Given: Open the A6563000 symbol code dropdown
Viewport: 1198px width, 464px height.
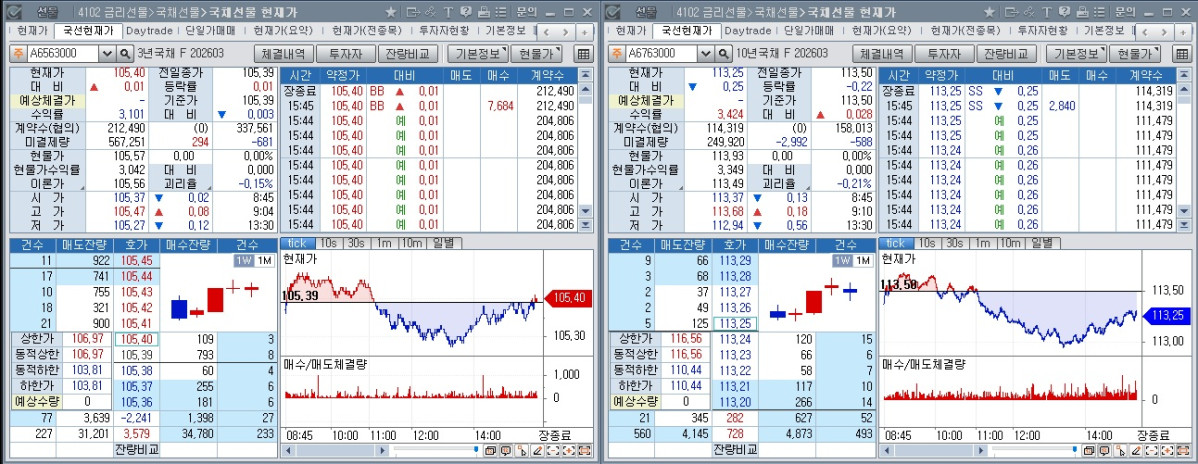Looking at the screenshot, I should pos(108,53).
